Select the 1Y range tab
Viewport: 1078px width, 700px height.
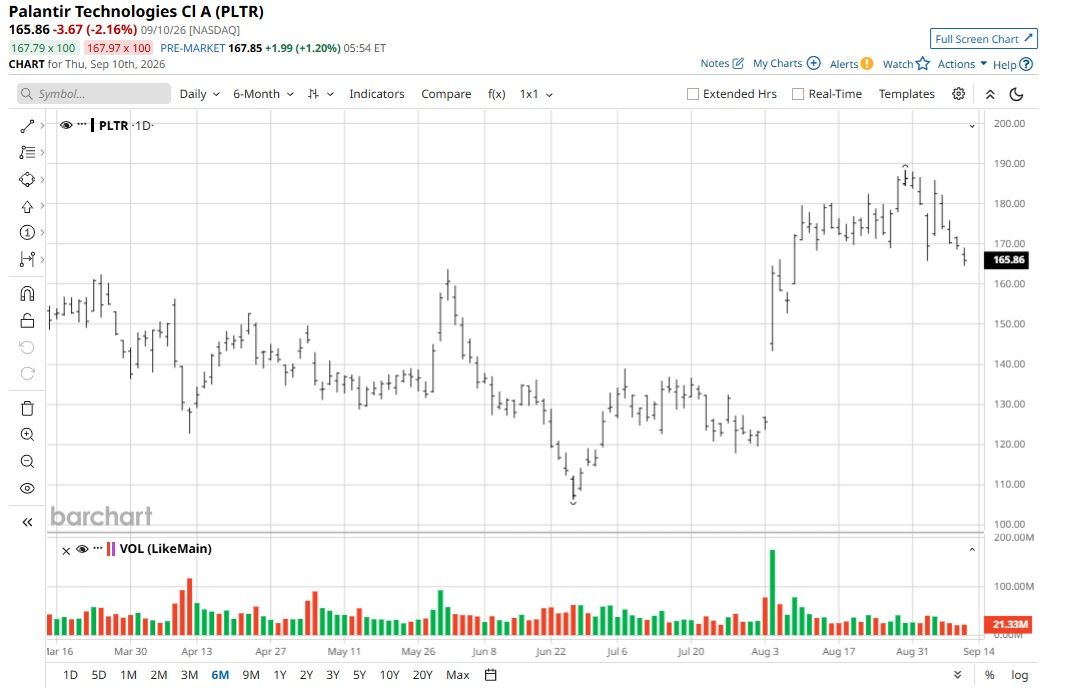[x=280, y=675]
